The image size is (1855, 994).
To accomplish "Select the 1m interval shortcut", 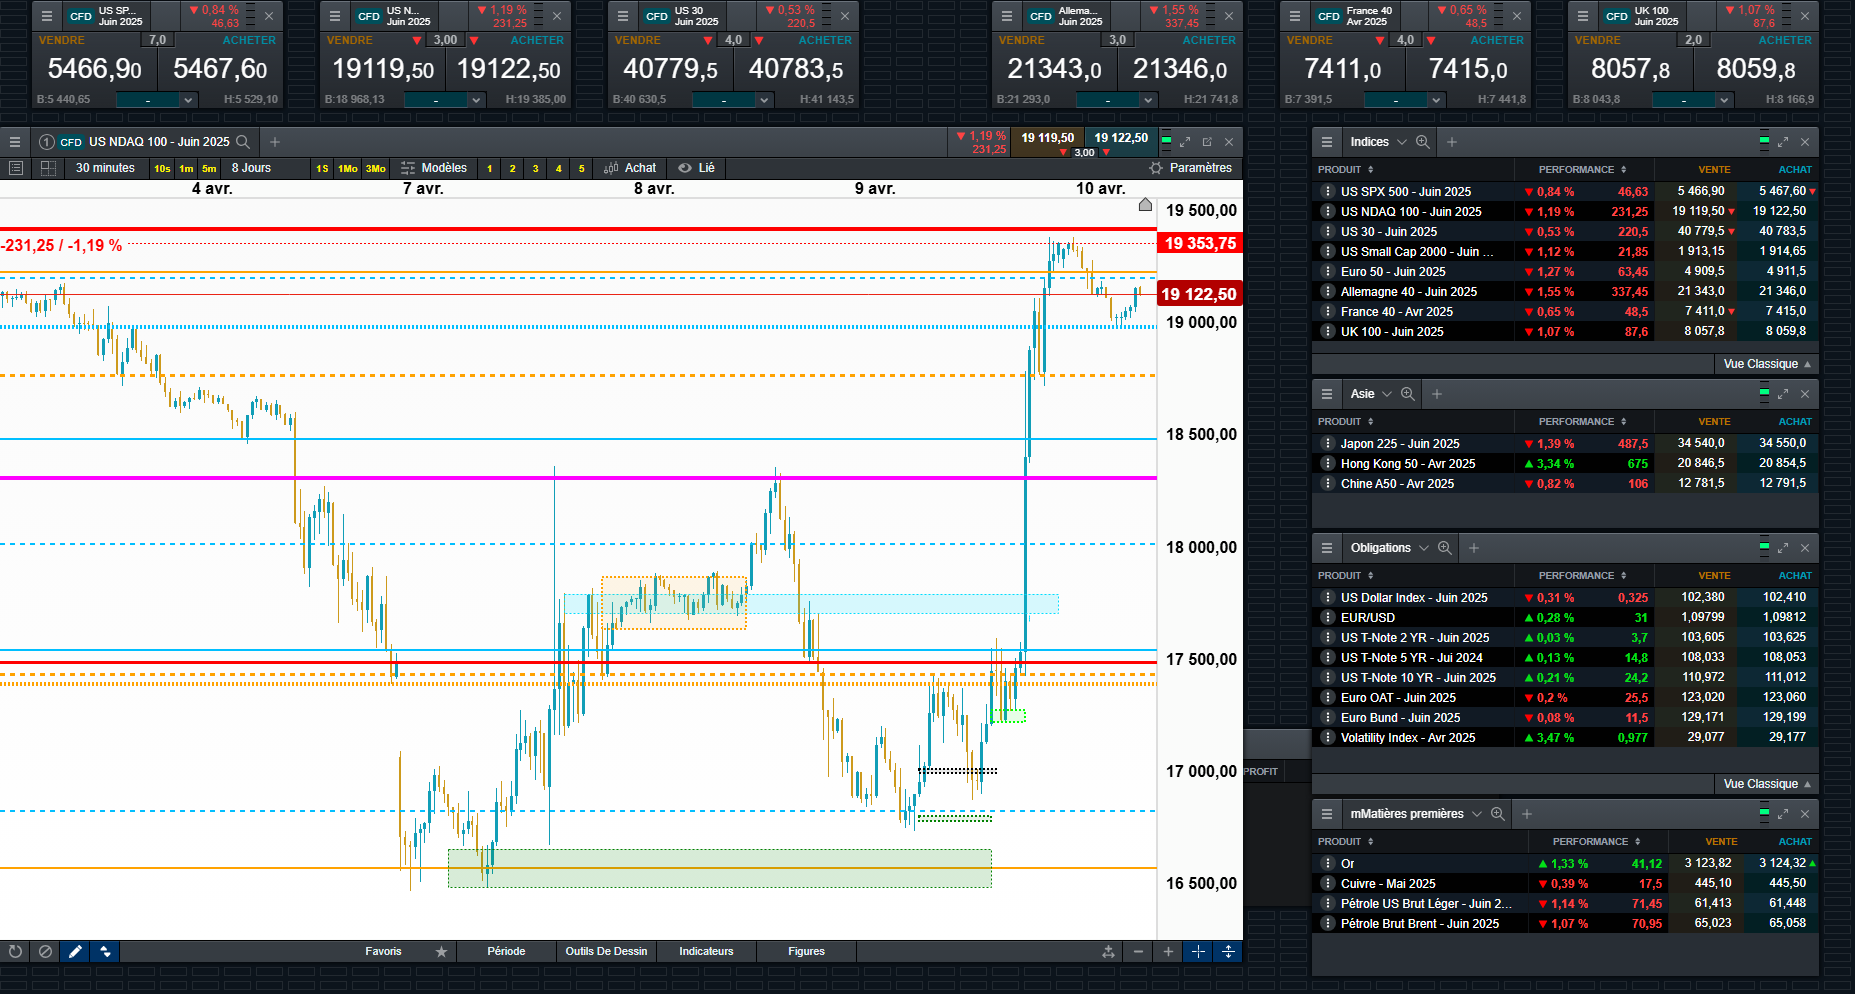I will (x=186, y=168).
